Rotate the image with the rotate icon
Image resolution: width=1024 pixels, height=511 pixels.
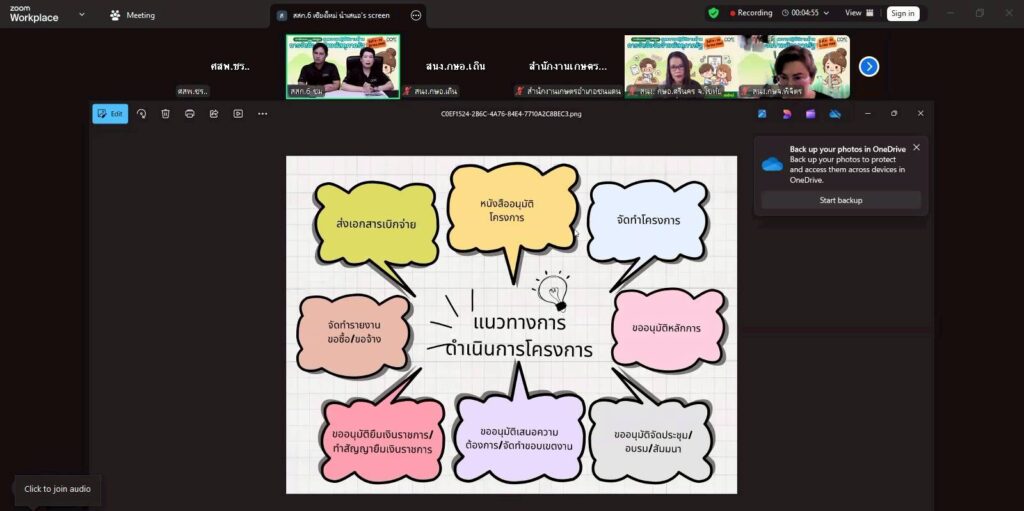[x=141, y=114]
